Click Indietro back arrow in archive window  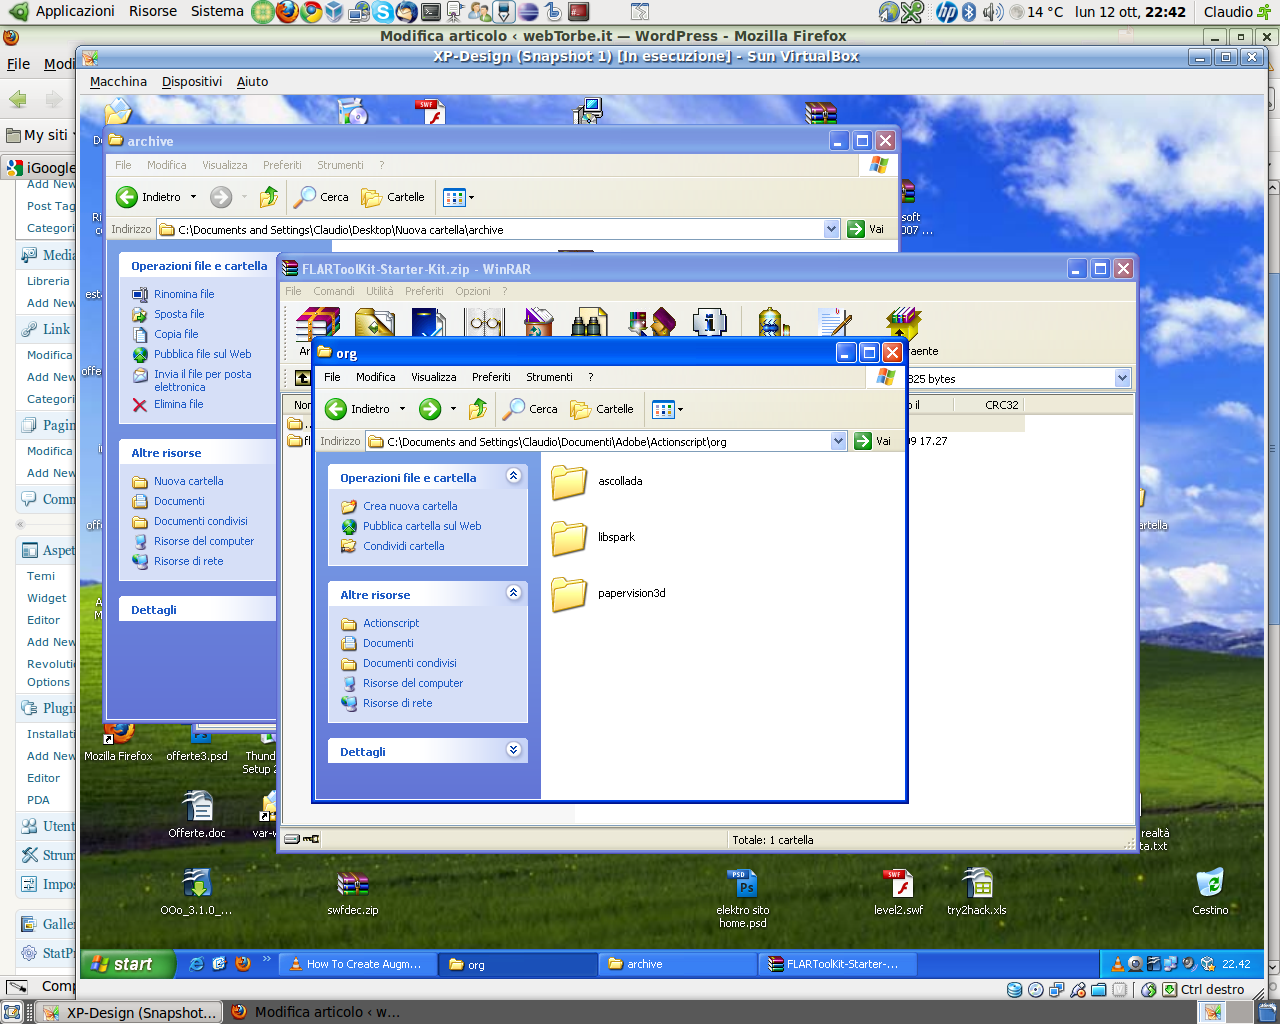127,197
